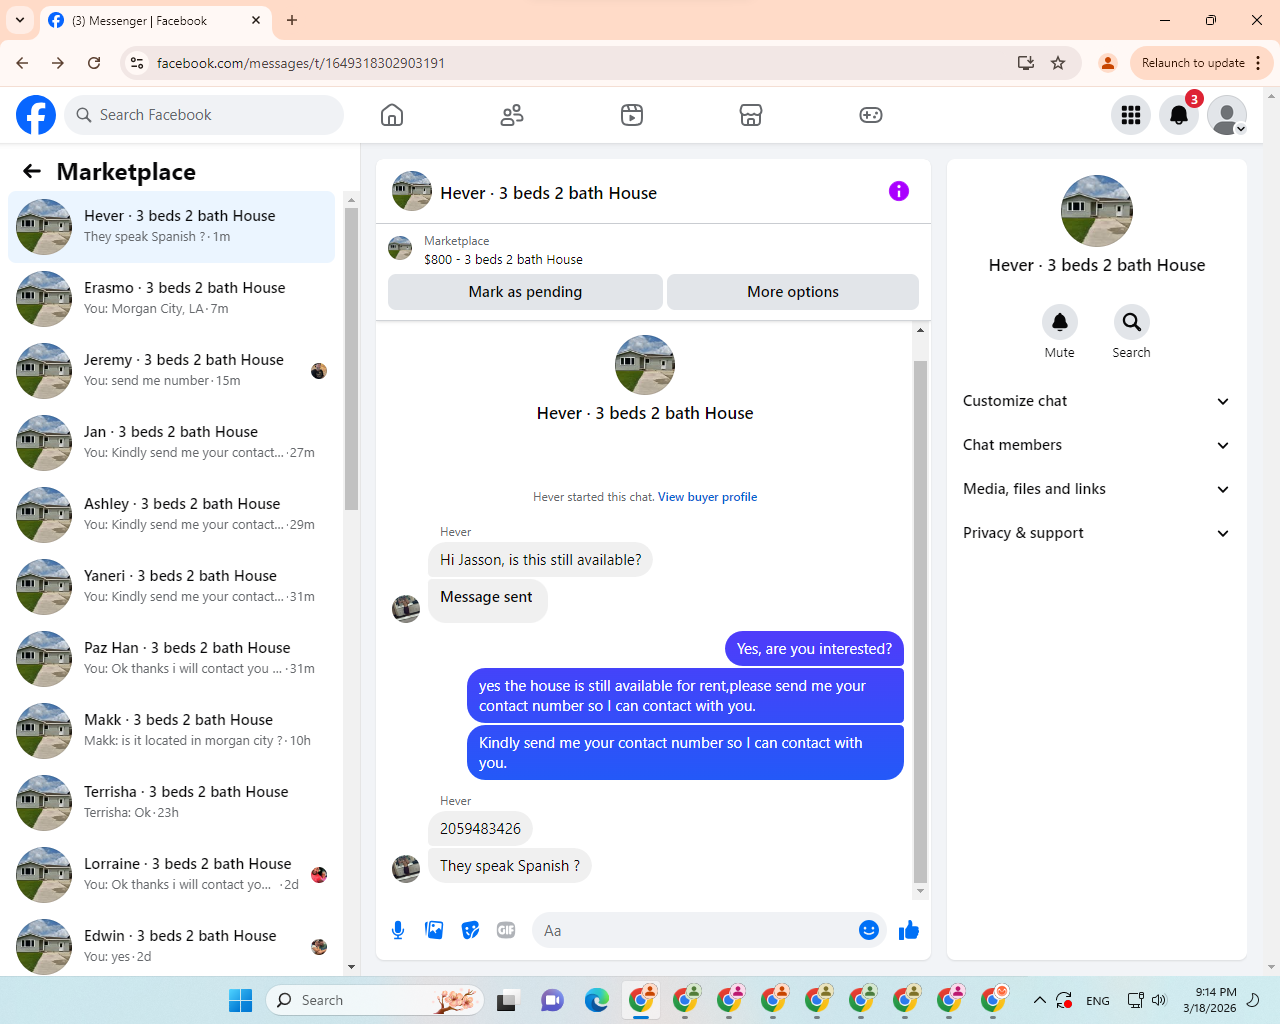
Task: Open a new browser tab
Action: pos(292,20)
